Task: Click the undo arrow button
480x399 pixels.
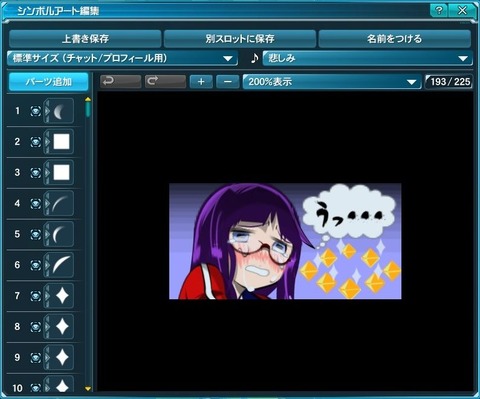Action: tap(120, 81)
